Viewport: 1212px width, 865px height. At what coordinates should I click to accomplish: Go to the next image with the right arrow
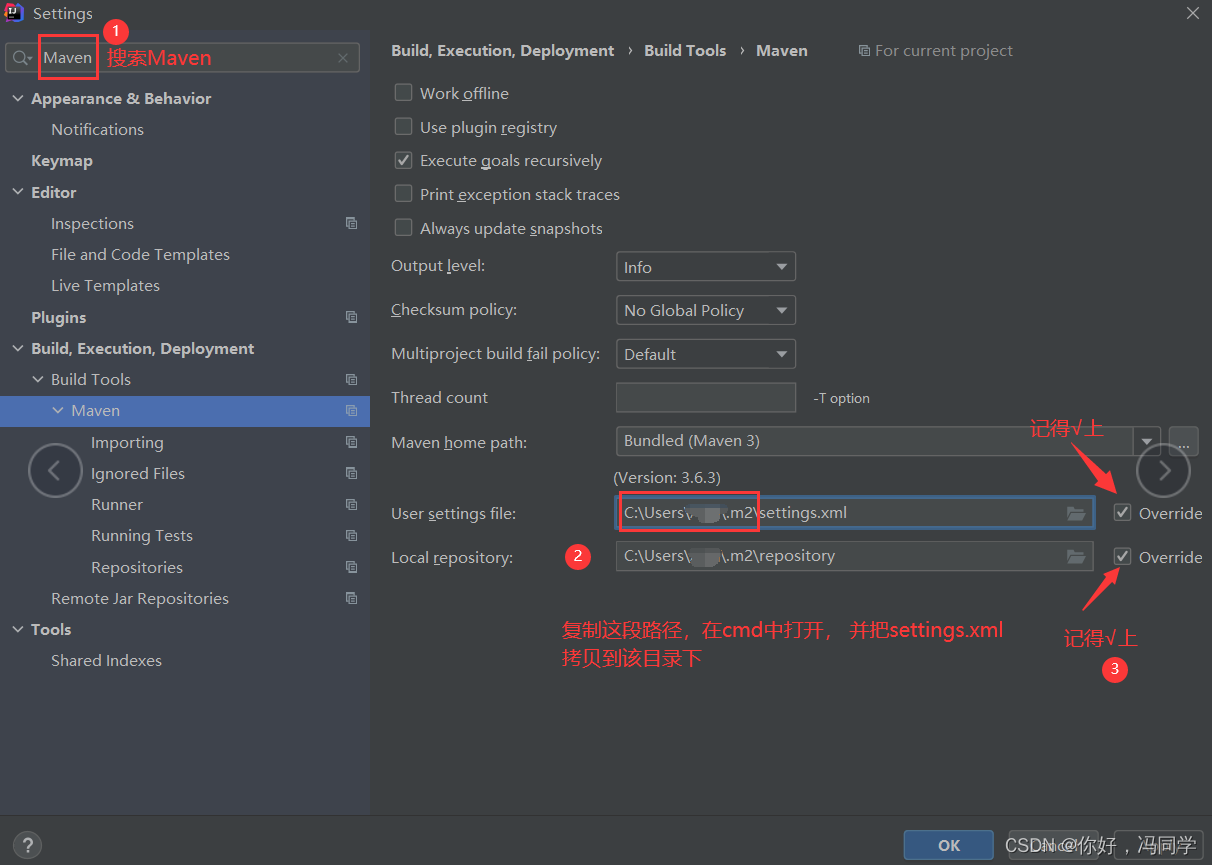point(1163,470)
